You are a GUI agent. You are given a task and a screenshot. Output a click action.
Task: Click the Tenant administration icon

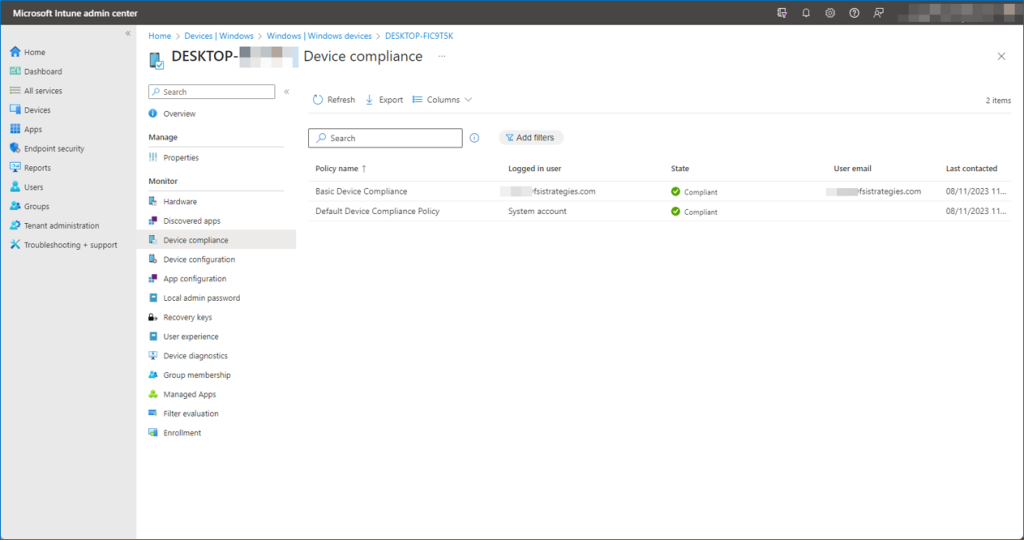[x=15, y=225]
